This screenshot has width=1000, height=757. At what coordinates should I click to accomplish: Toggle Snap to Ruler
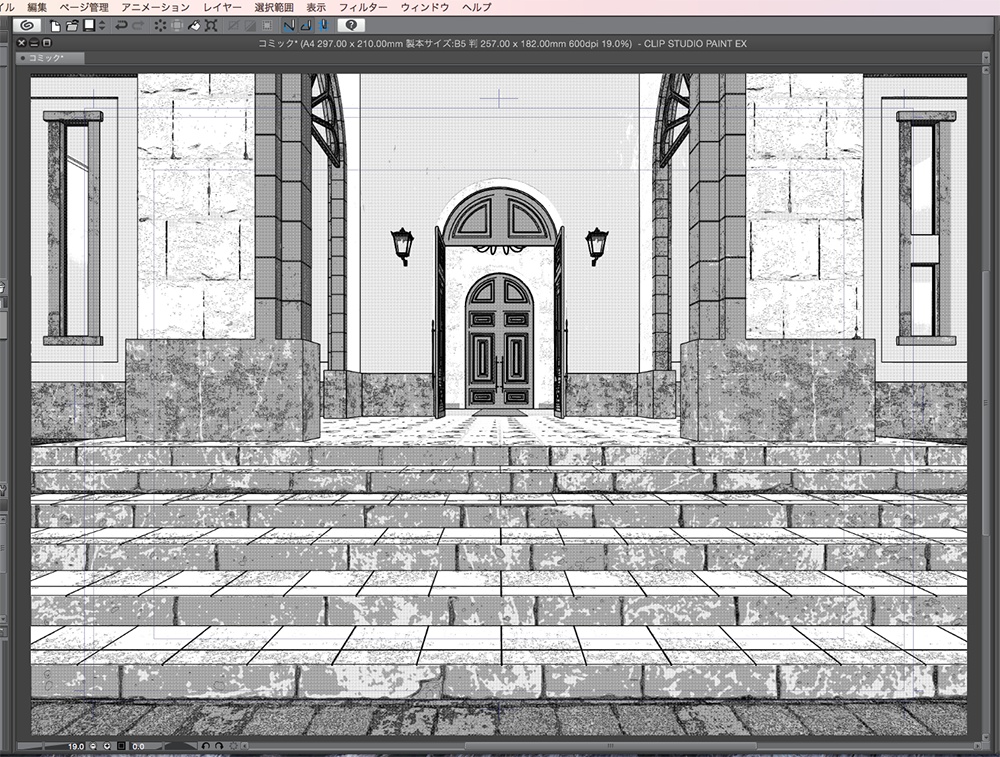coord(289,26)
